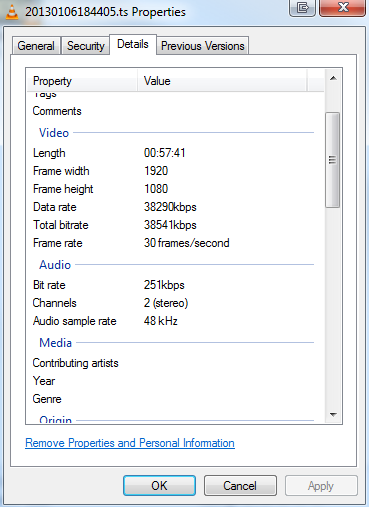Switch to the Security tab
The image size is (369, 507).
pyautogui.click(x=86, y=46)
